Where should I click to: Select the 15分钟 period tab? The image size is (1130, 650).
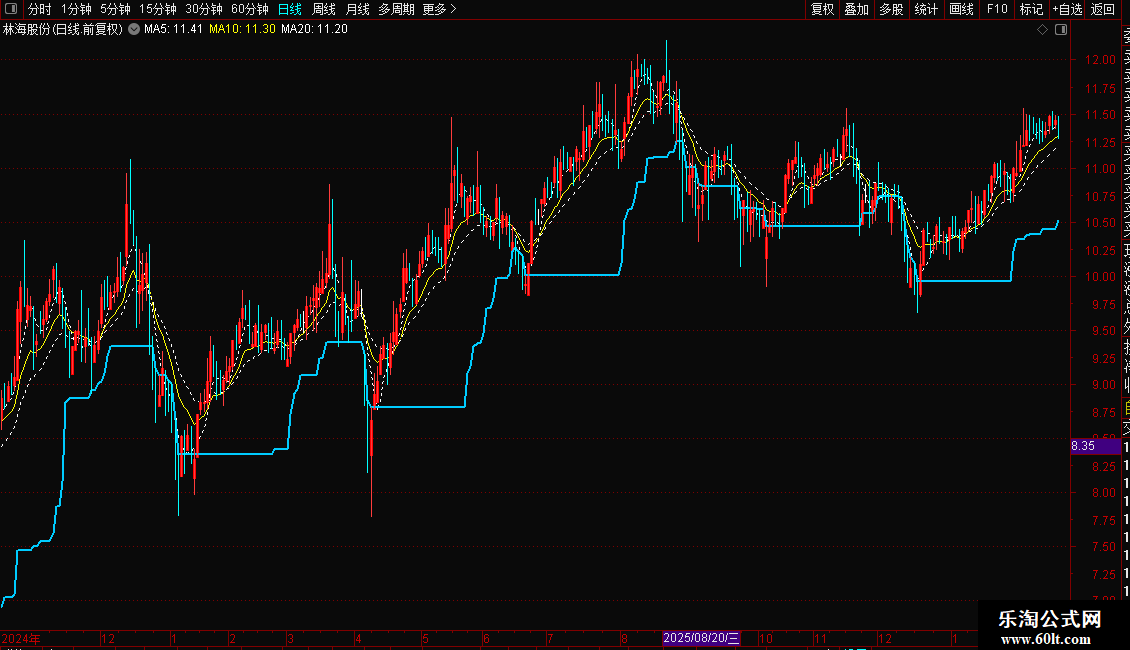(x=158, y=9)
